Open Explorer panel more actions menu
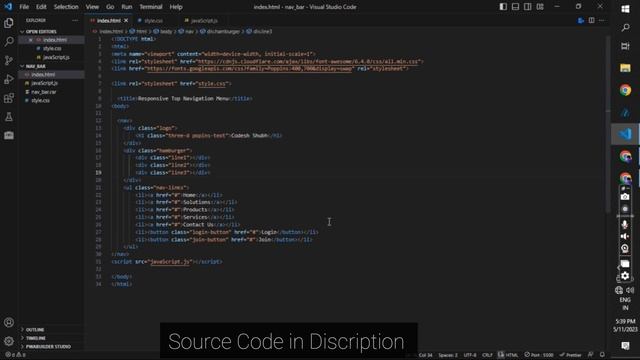640x360 pixels. coord(75,20)
